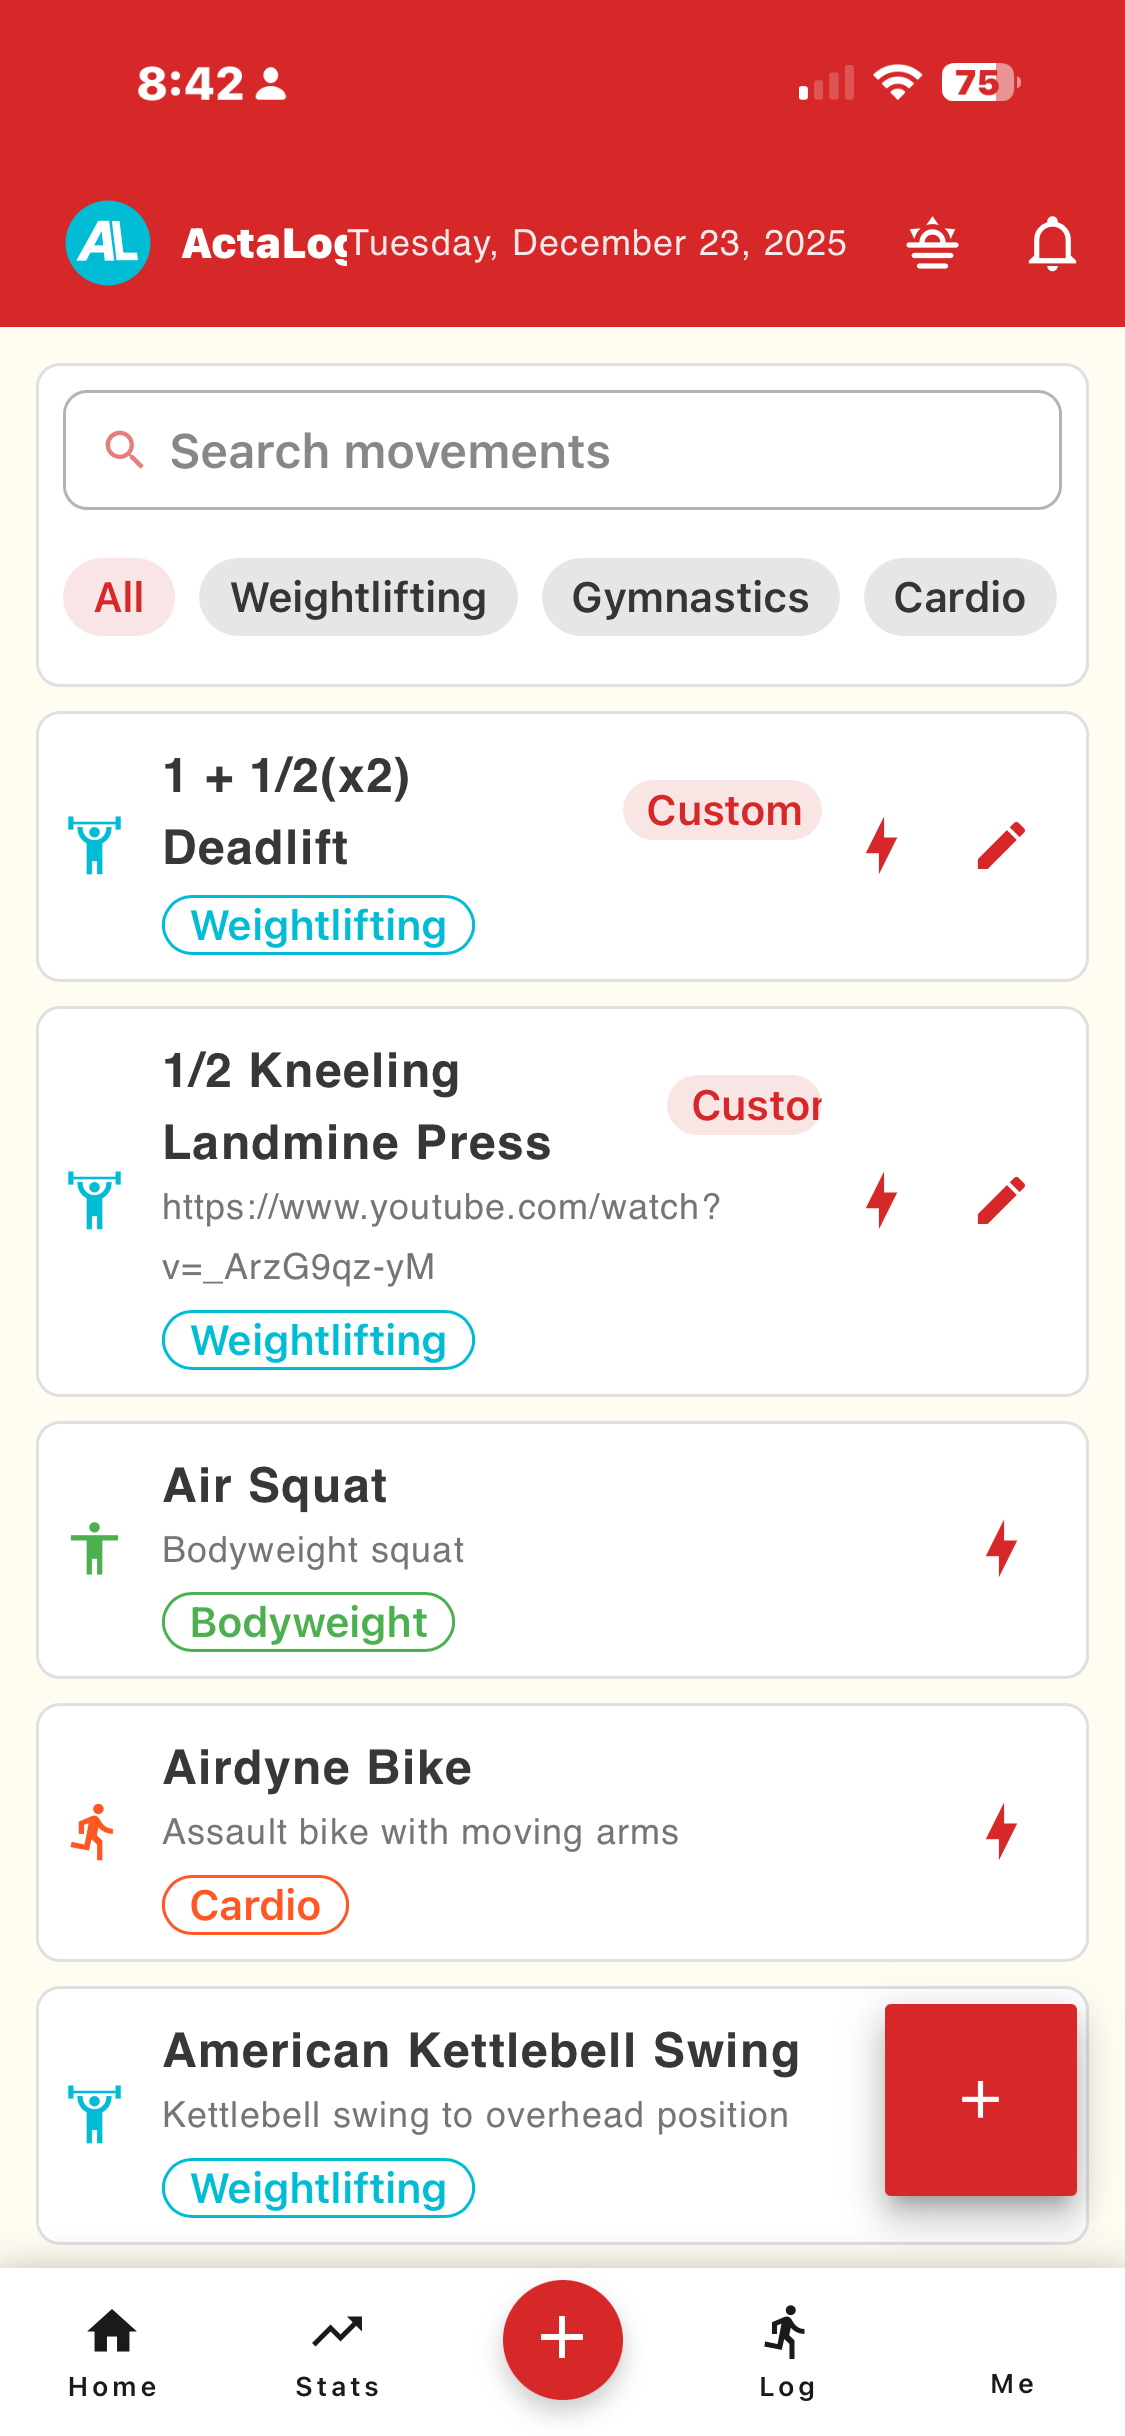The image size is (1125, 2436).
Task: Edit the 1/2 Kneeling Landmine Press movement
Action: point(1001,1200)
